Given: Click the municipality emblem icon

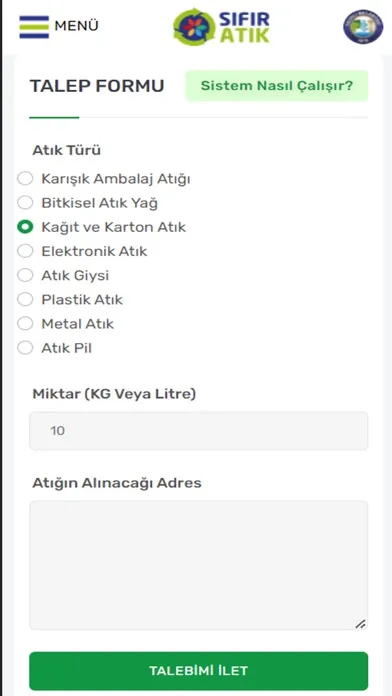Looking at the screenshot, I should pyautogui.click(x=363, y=27).
